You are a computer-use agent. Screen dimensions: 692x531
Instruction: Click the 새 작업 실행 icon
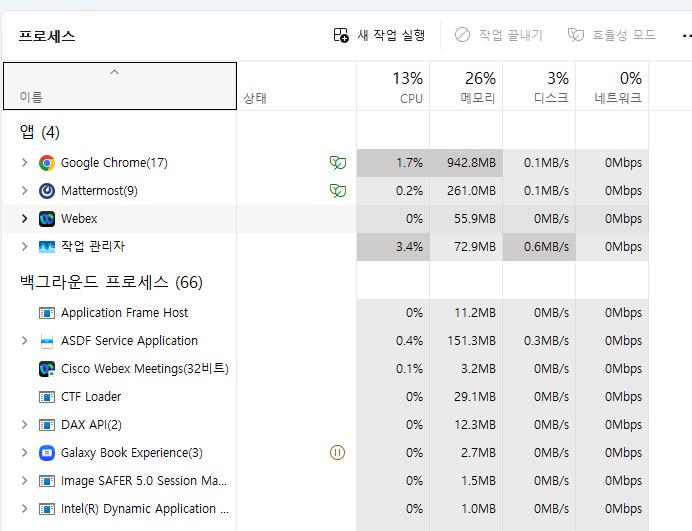(341, 35)
